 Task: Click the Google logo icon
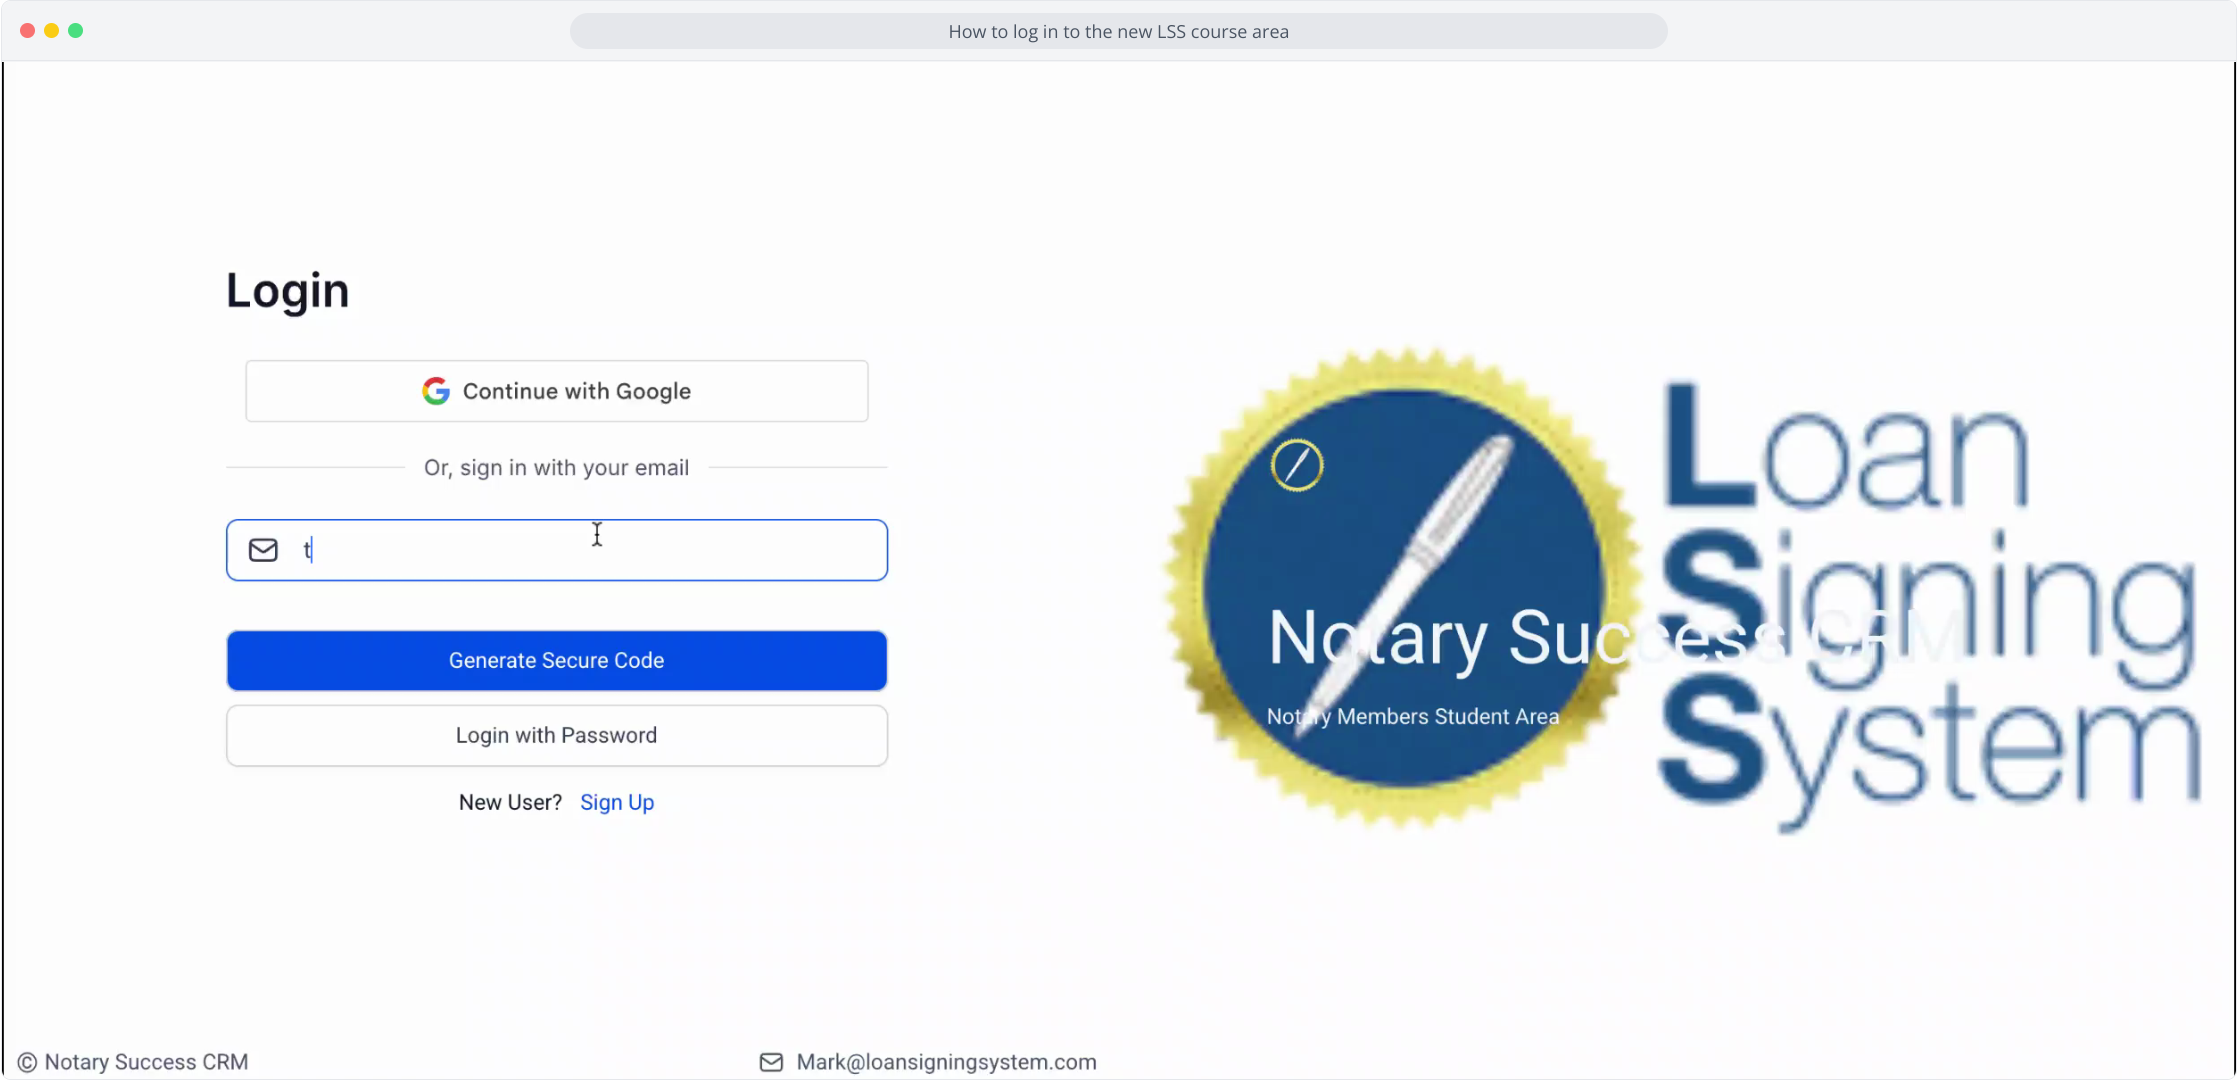click(436, 391)
